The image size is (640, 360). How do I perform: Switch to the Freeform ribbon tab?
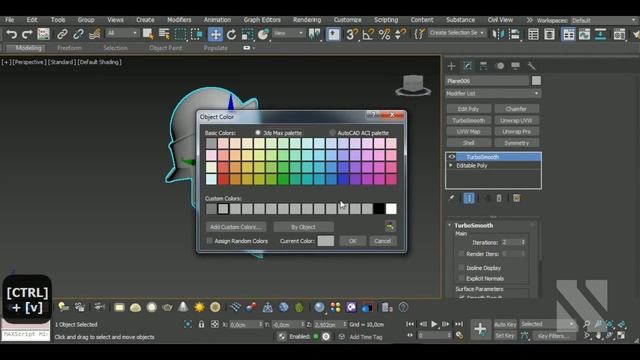(x=69, y=48)
